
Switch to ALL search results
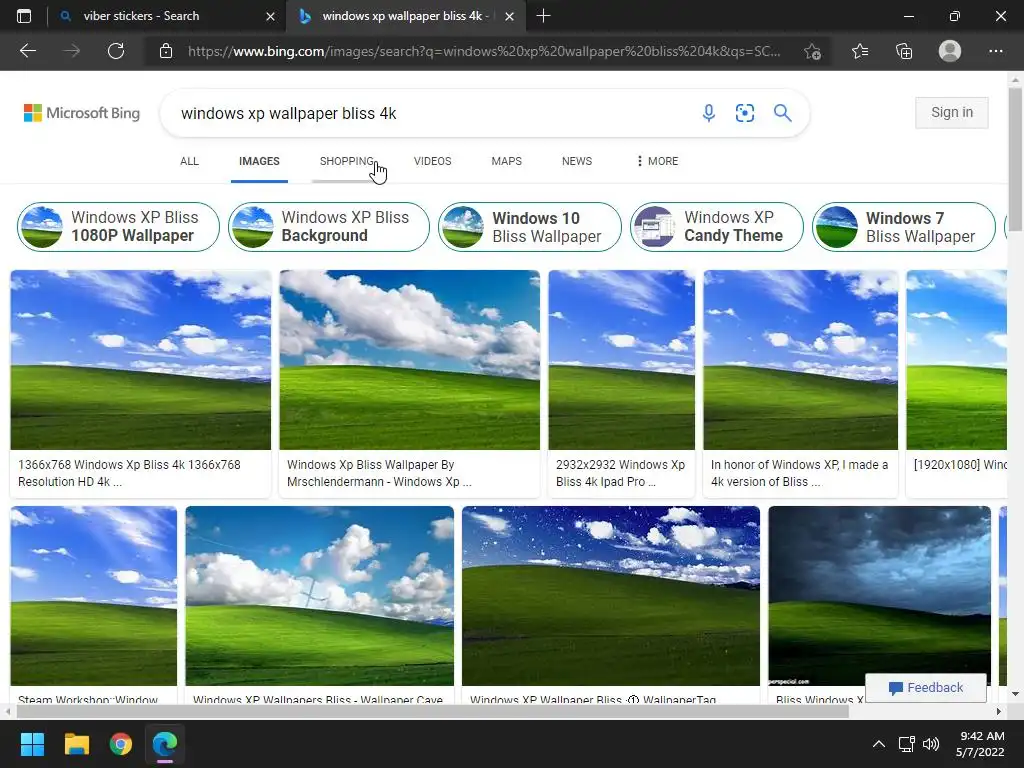[x=189, y=161]
